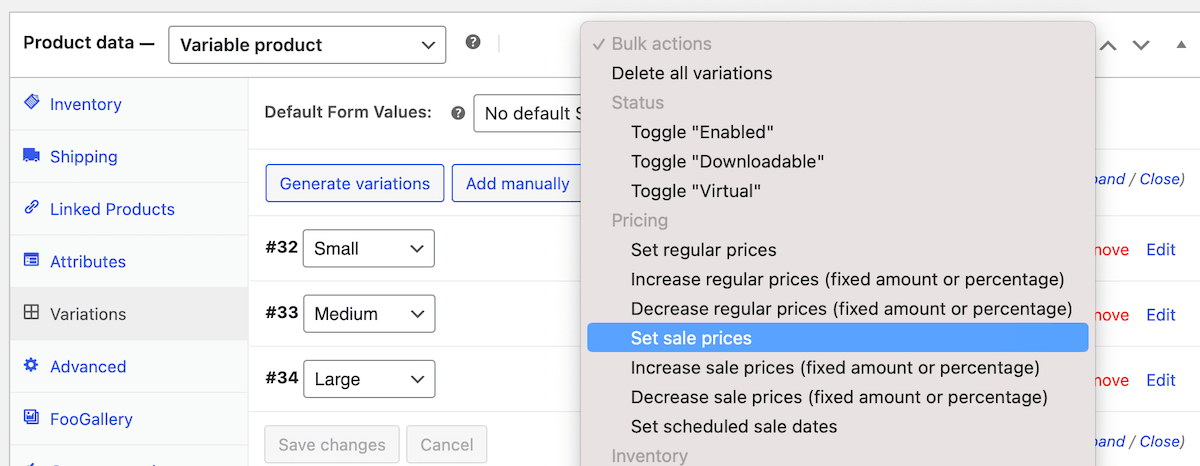The height and width of the screenshot is (466, 1200).
Task: Open variation #34 Large dropdown
Action: tap(369, 379)
